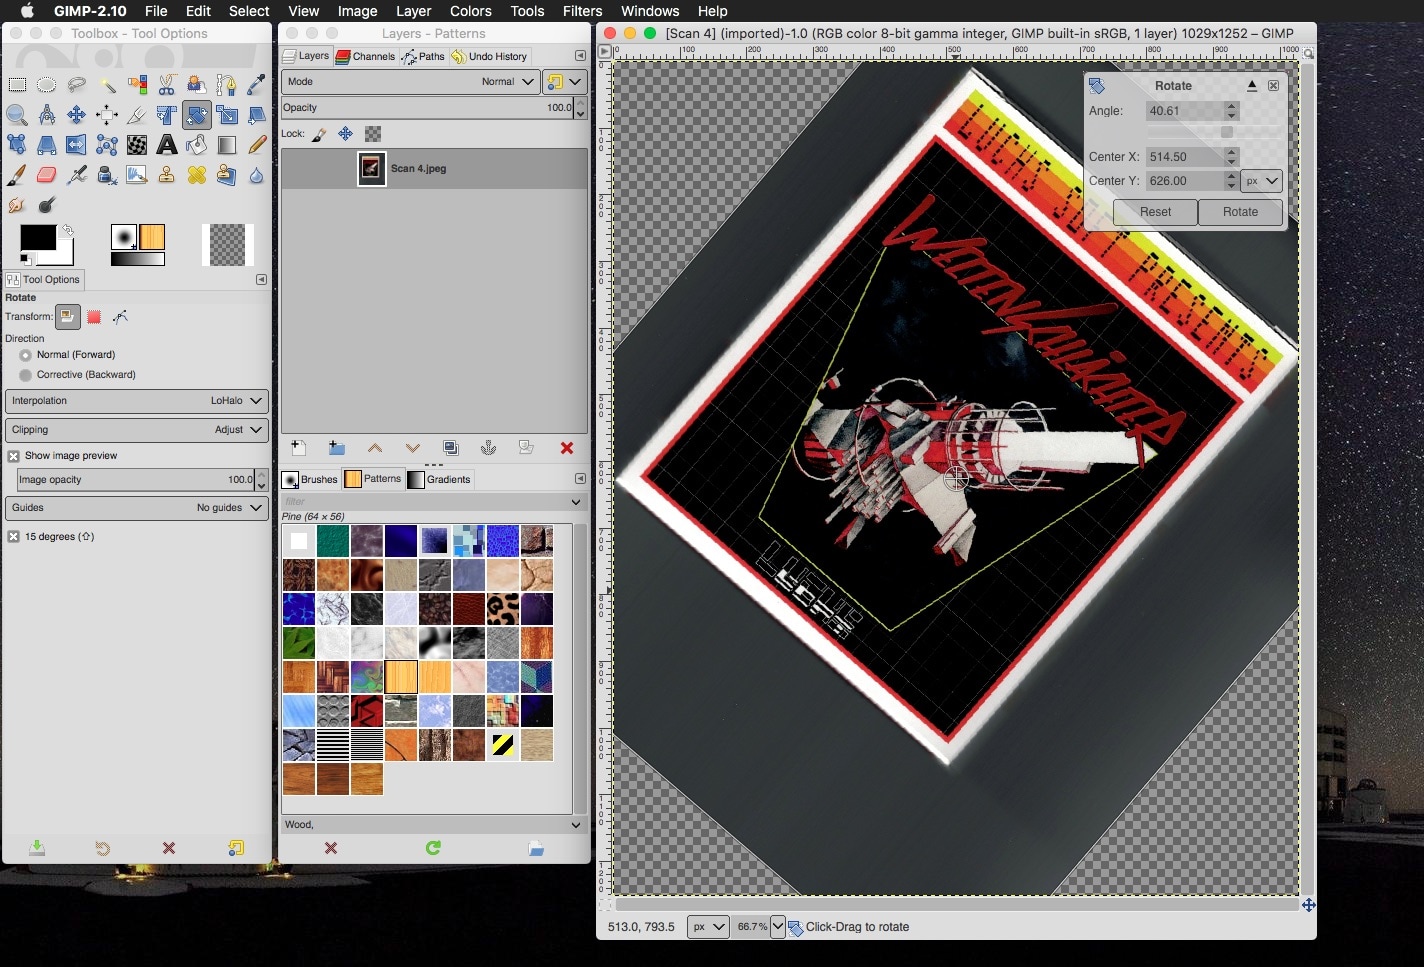This screenshot has width=1424, height=967.
Task: Open status bar px unit dropdown
Action: 708,927
